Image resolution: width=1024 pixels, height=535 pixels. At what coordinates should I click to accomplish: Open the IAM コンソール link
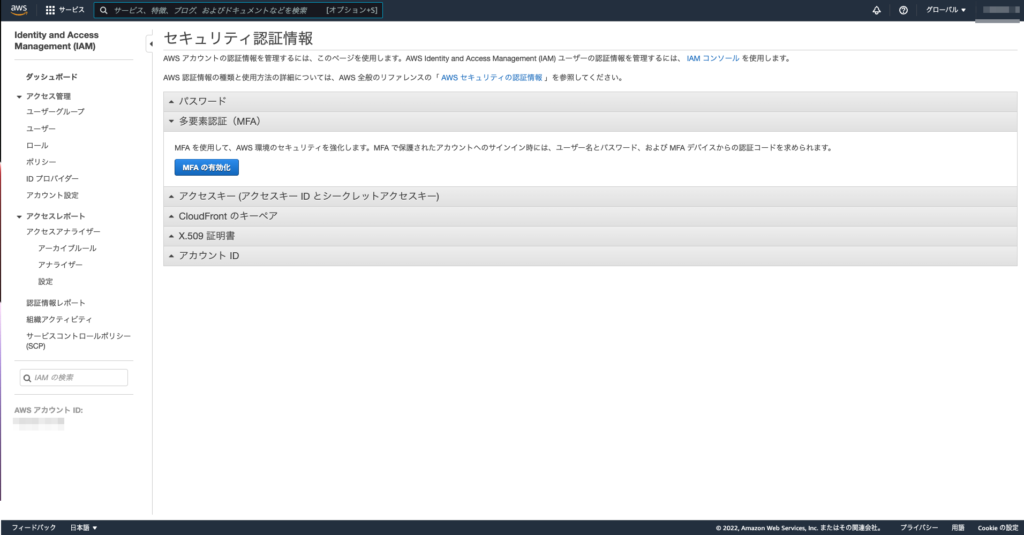click(713, 59)
